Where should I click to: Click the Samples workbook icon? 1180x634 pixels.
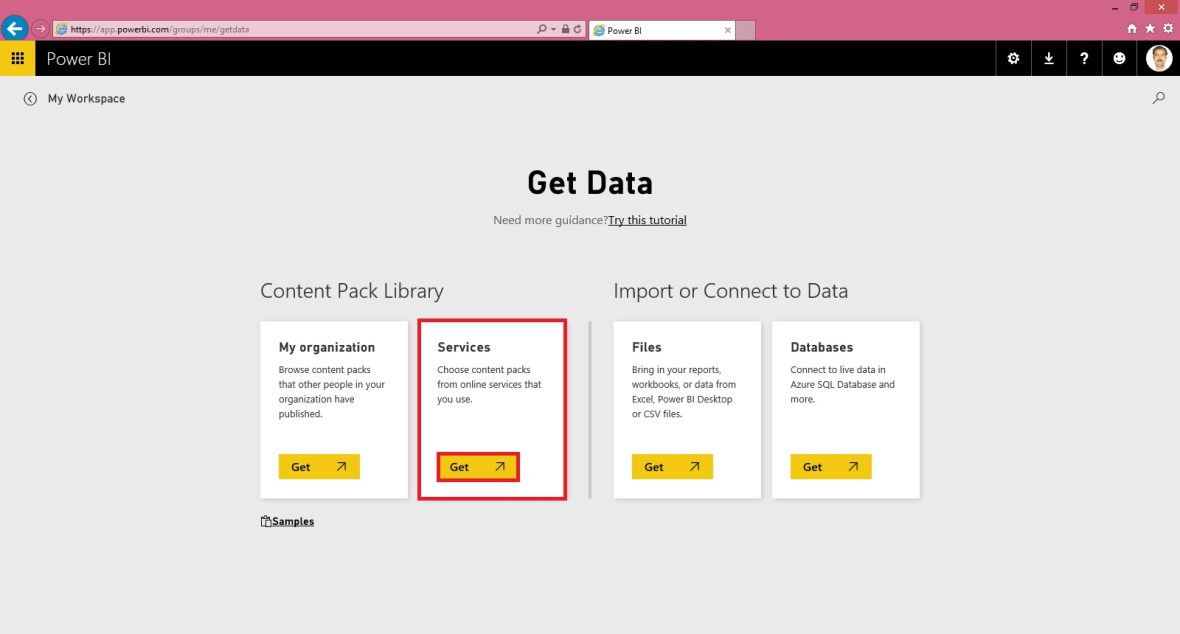(264, 520)
